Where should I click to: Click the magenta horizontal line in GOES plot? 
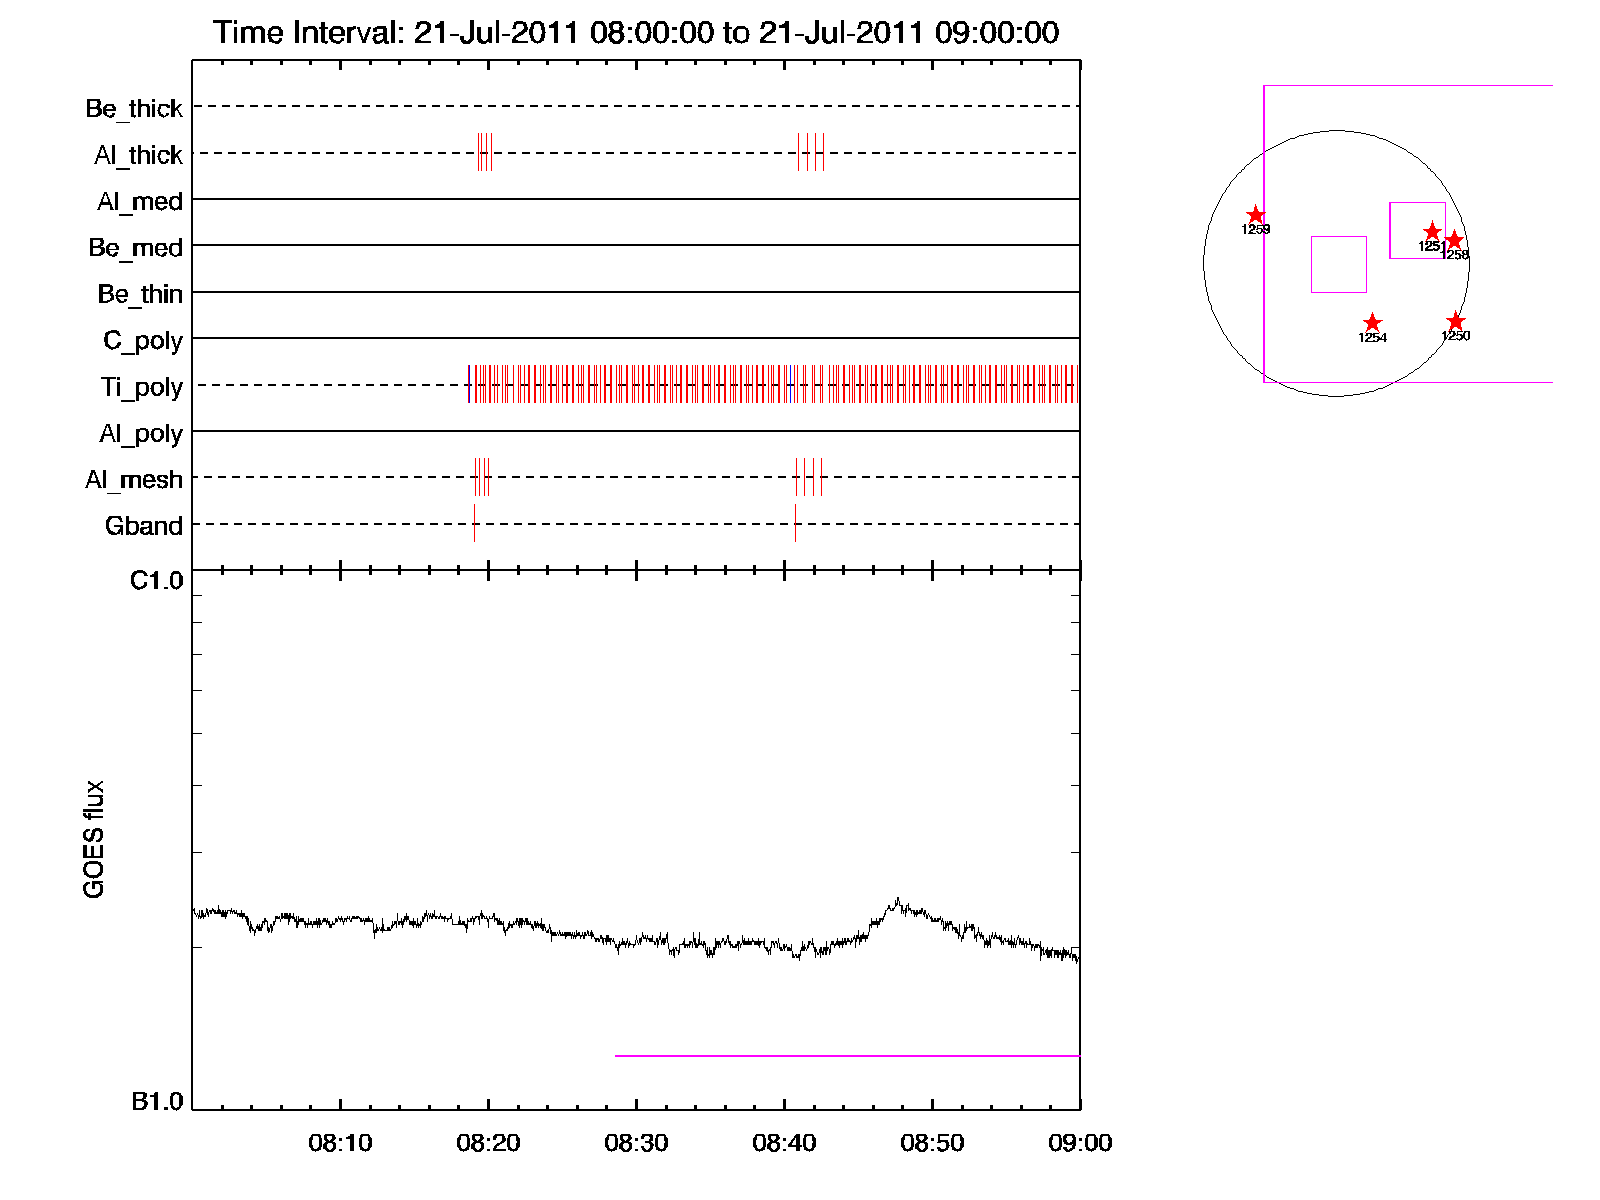point(846,1055)
